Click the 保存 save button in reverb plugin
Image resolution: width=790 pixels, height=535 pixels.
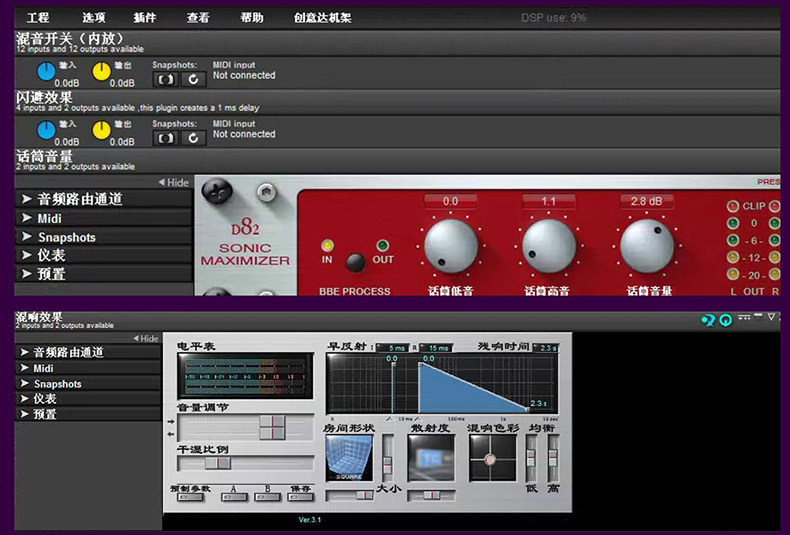[x=300, y=497]
